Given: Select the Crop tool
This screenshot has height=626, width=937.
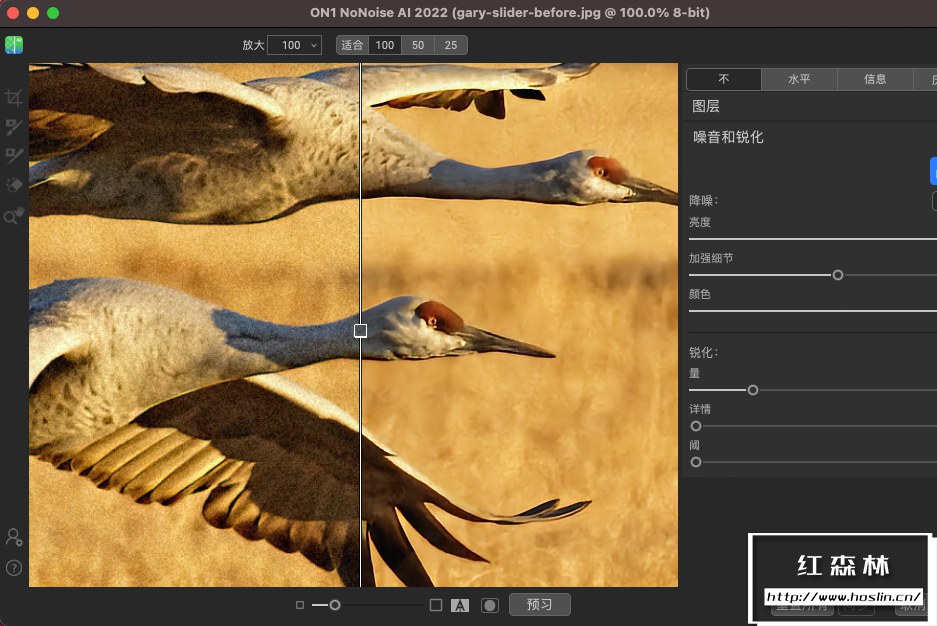Looking at the screenshot, I should click(14, 97).
